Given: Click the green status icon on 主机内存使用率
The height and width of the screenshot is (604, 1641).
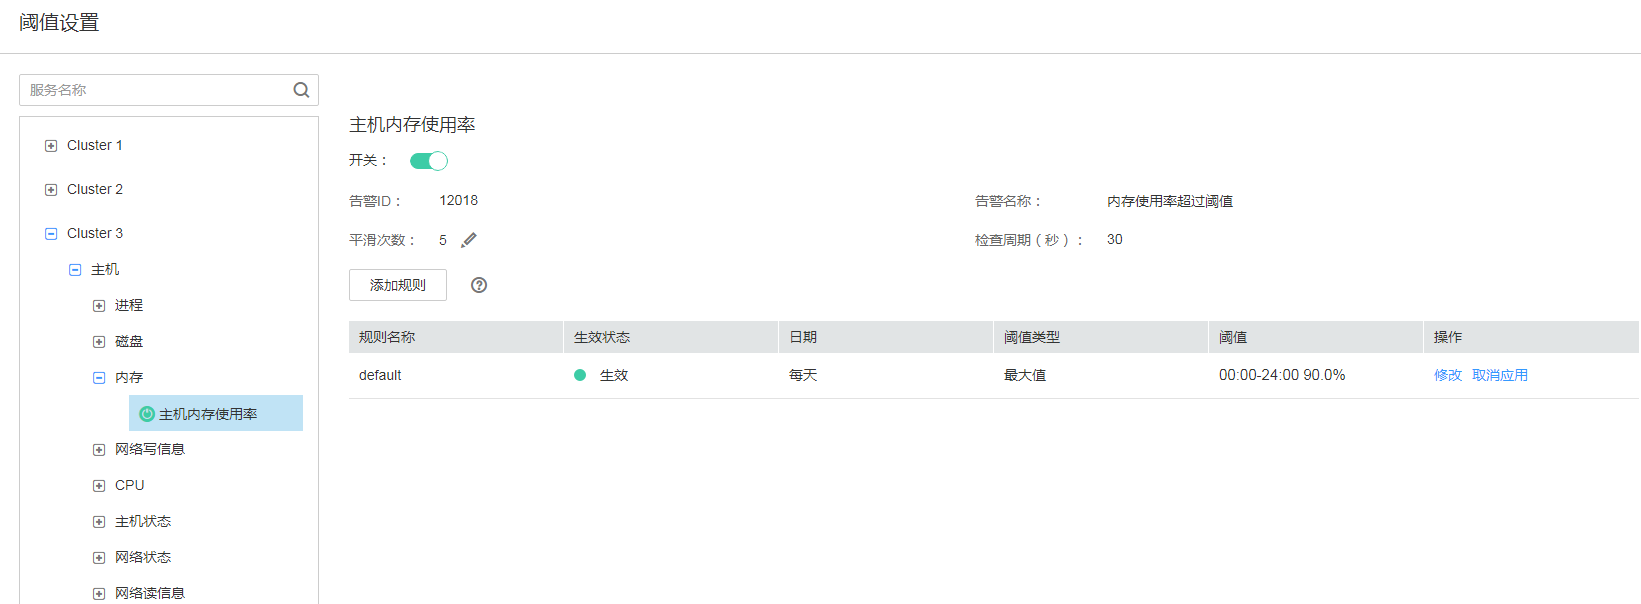Looking at the screenshot, I should pyautogui.click(x=147, y=414).
